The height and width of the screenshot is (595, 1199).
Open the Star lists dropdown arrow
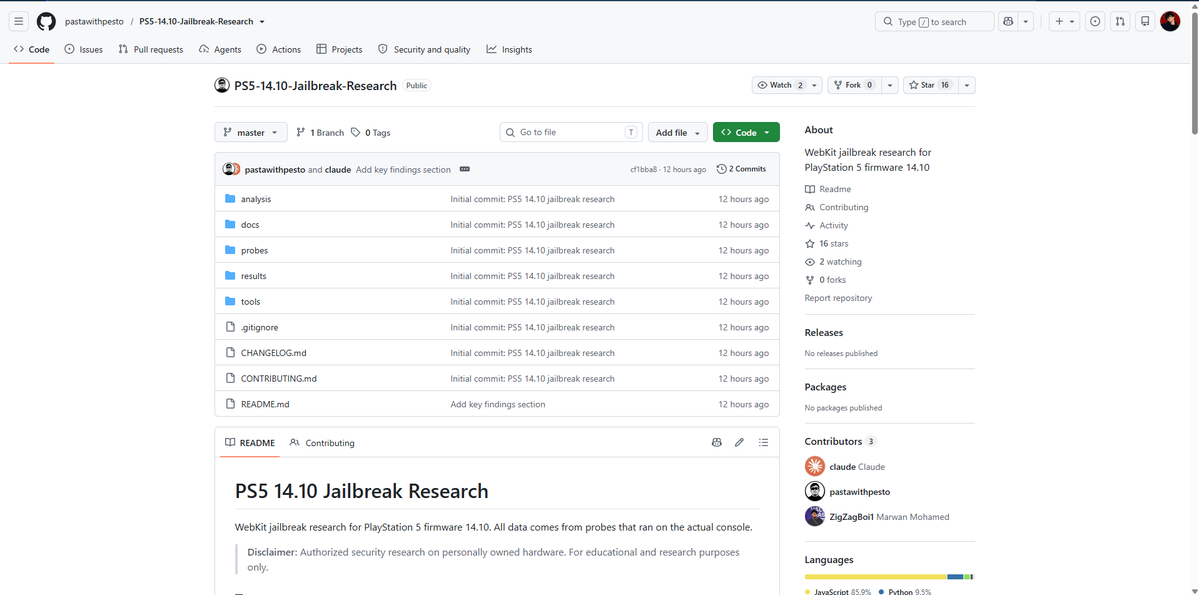(x=967, y=85)
